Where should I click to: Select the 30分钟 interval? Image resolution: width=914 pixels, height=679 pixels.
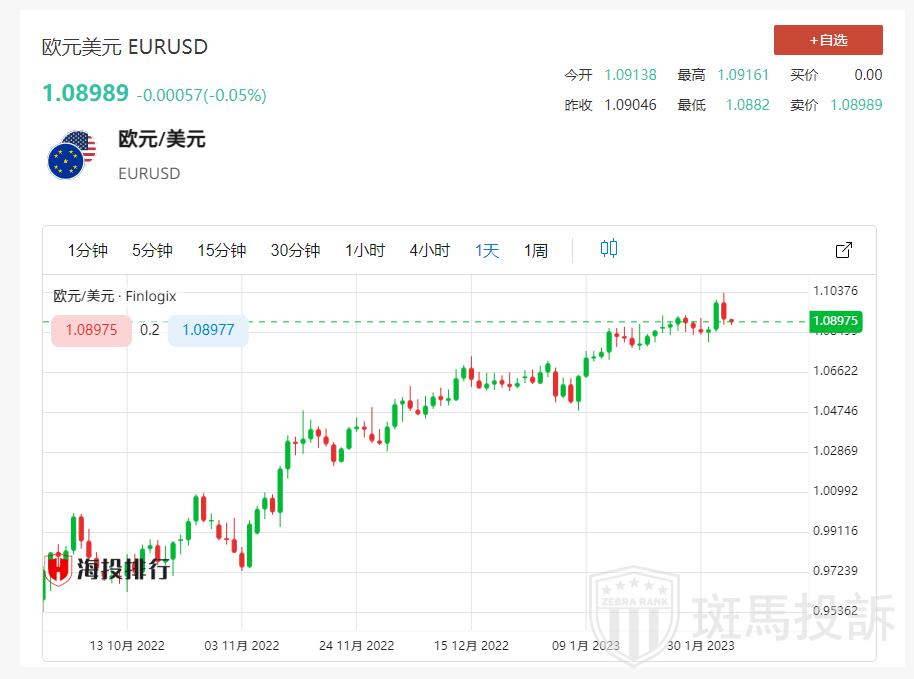click(x=295, y=250)
